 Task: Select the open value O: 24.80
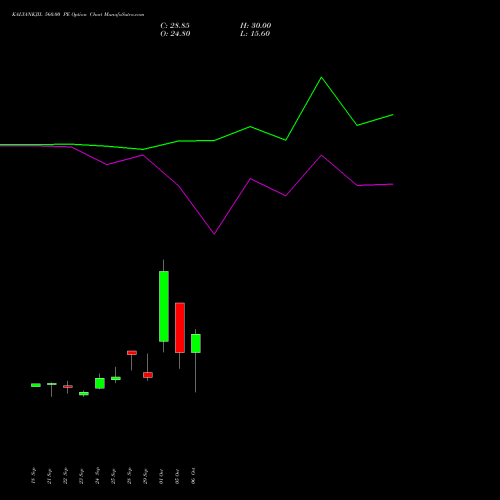pyautogui.click(x=175, y=34)
